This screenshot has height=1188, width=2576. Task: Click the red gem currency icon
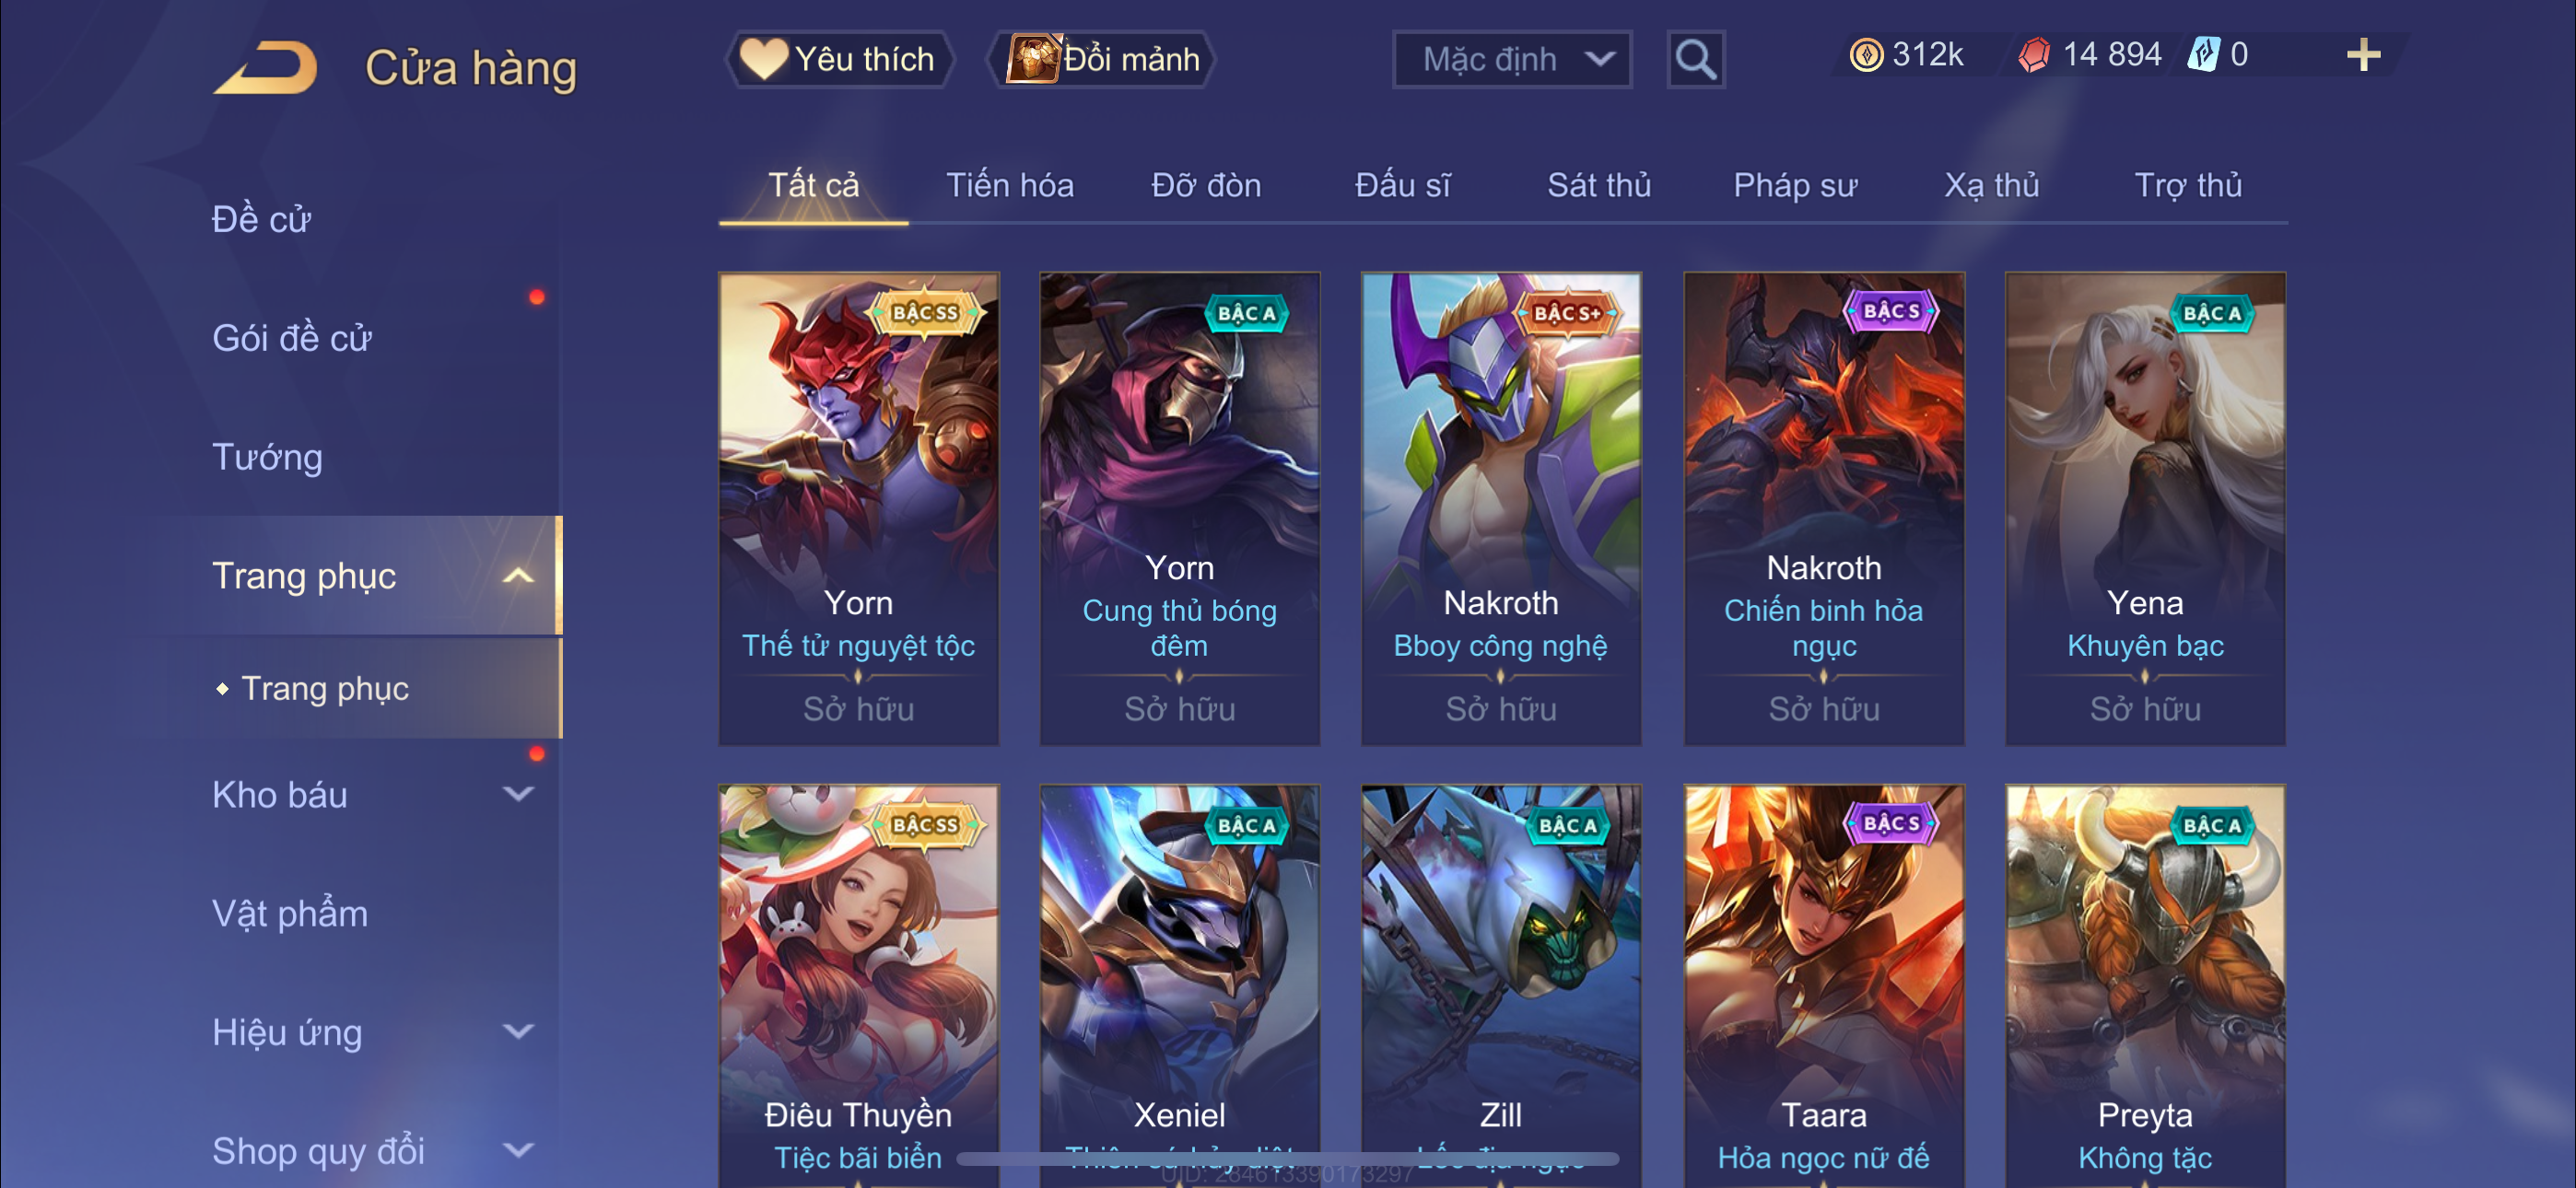(x=2034, y=55)
